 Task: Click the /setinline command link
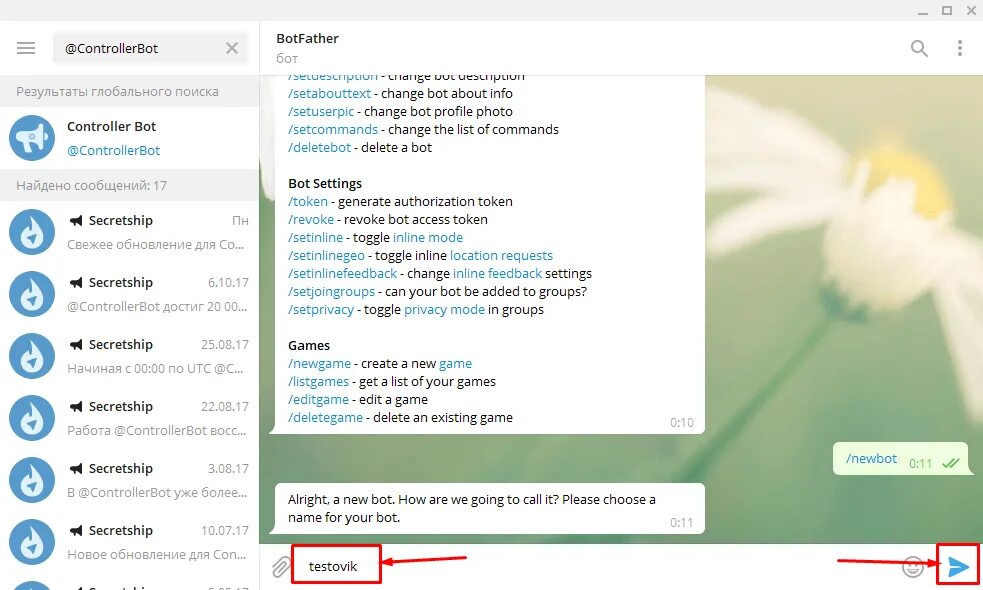pyautogui.click(x=315, y=238)
